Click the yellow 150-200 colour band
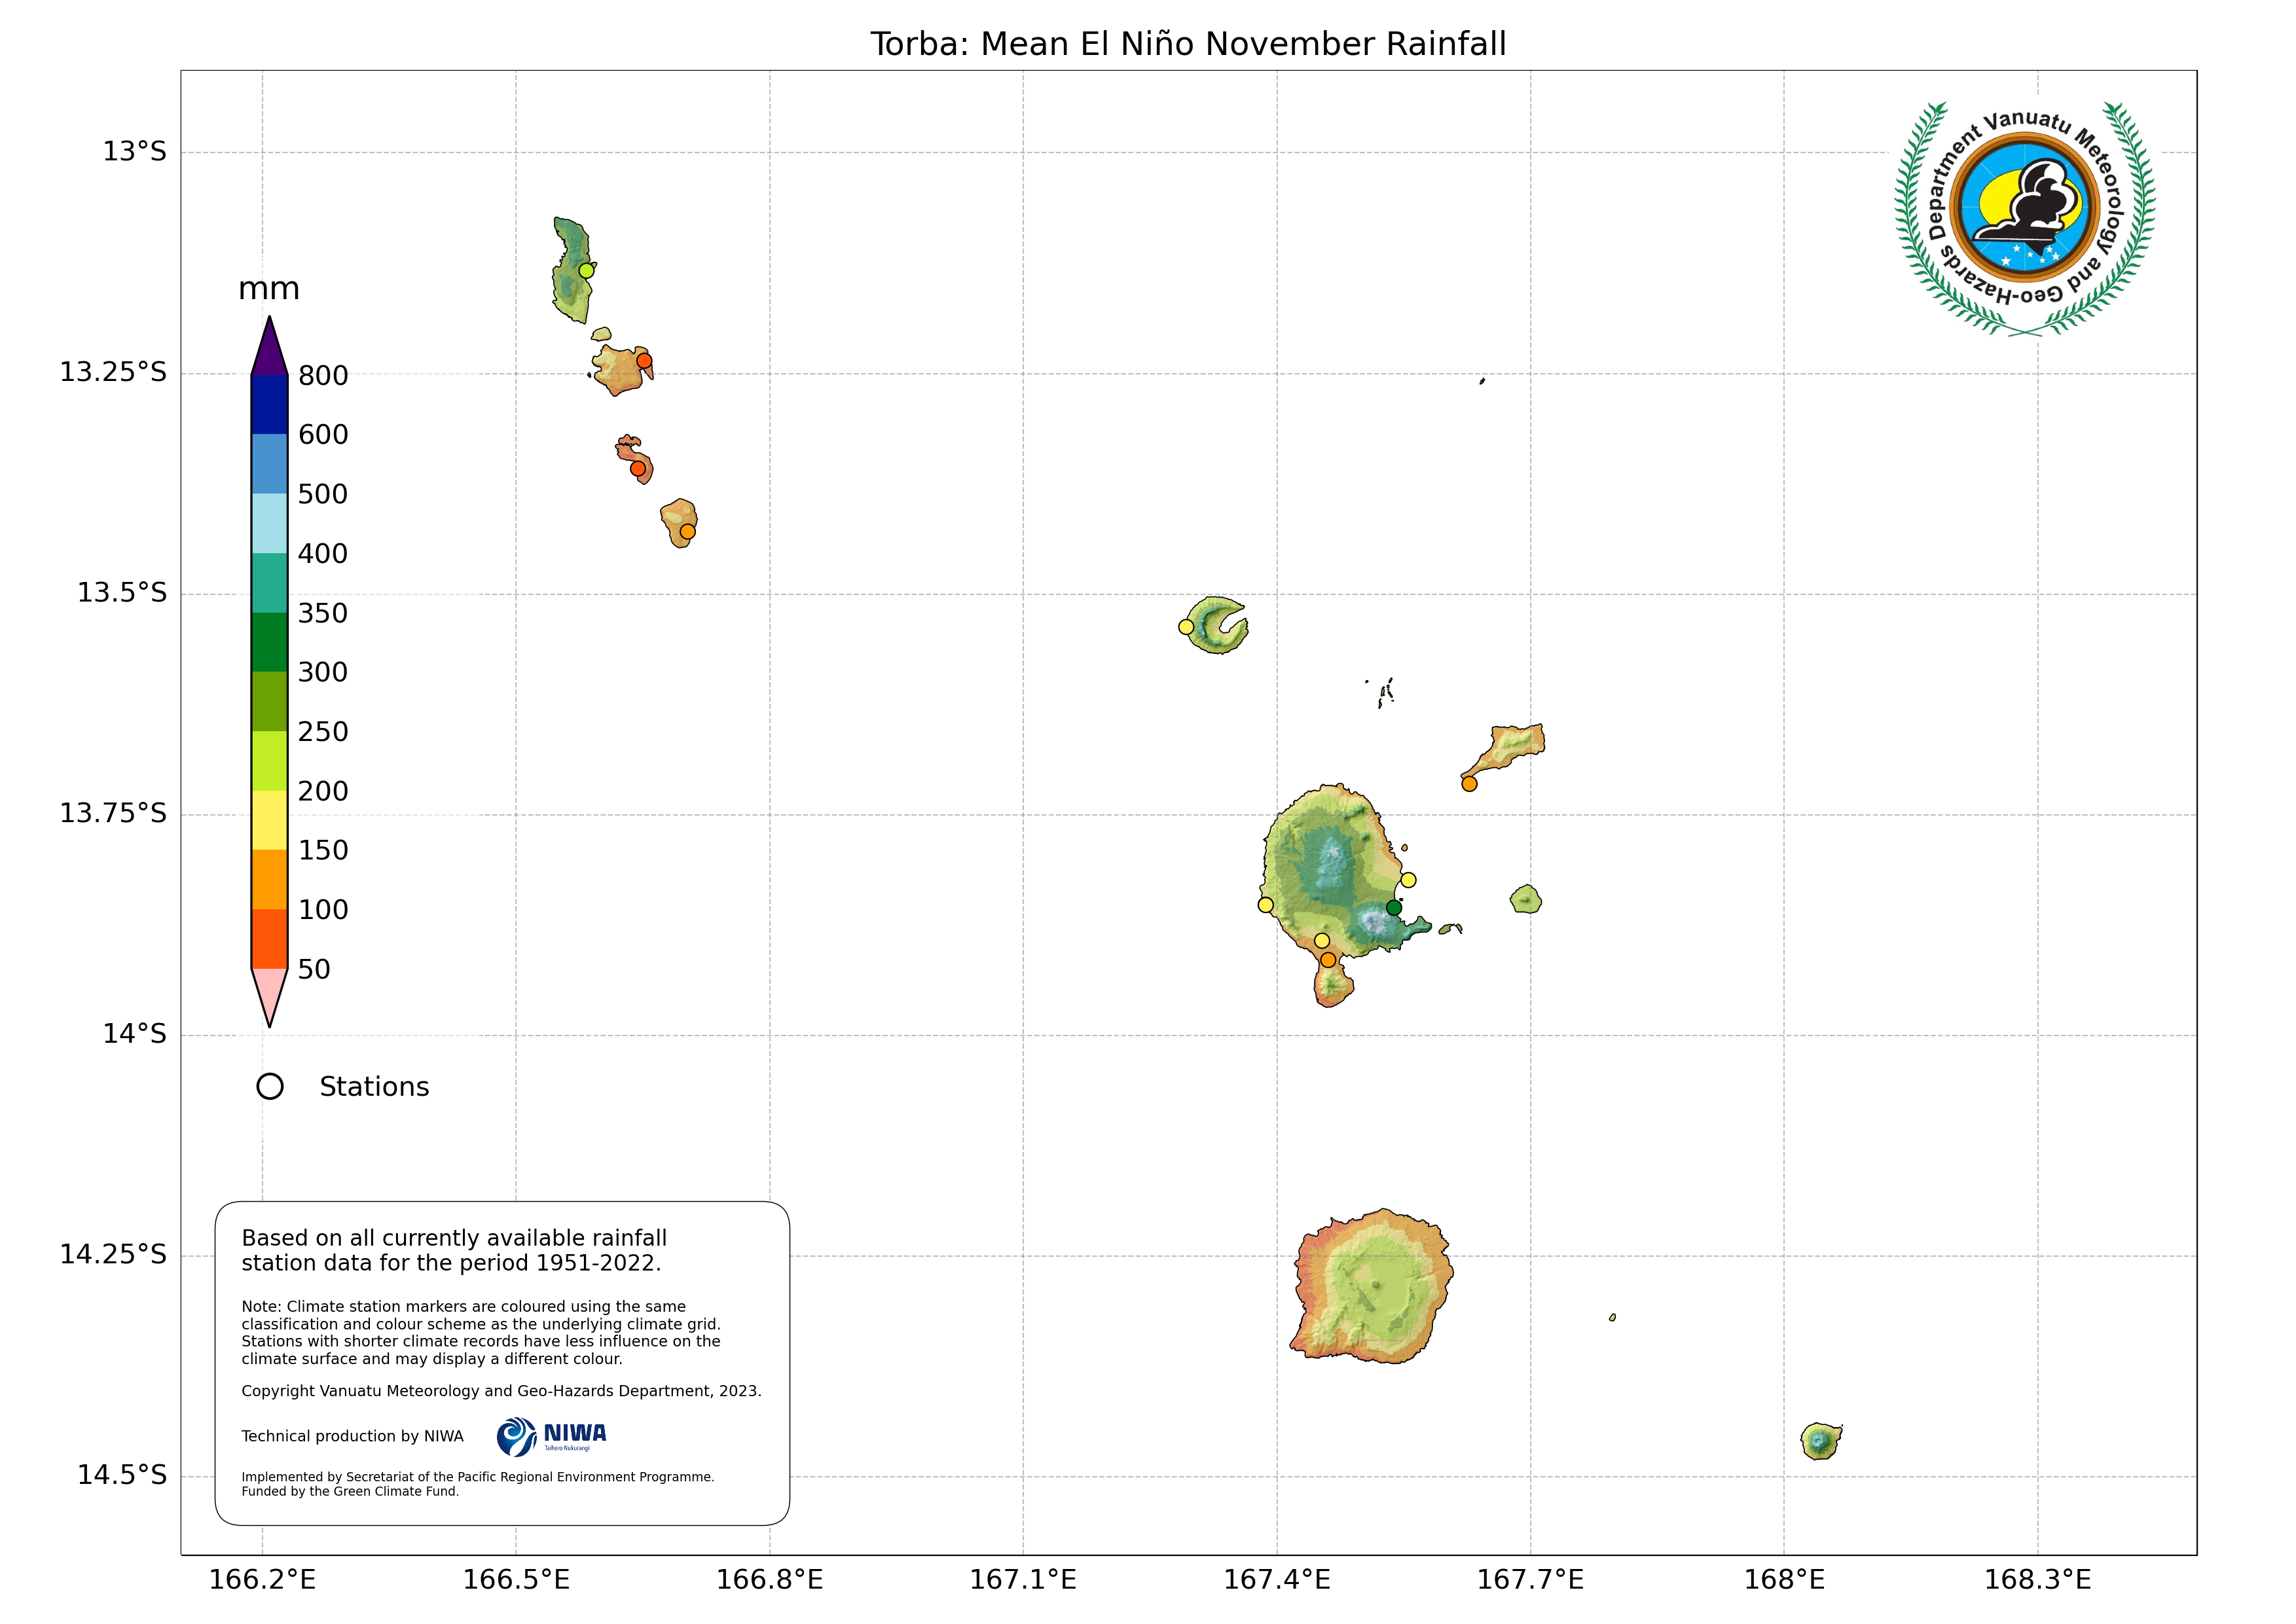Viewport: 2296px width, 1624px height. click(269, 820)
